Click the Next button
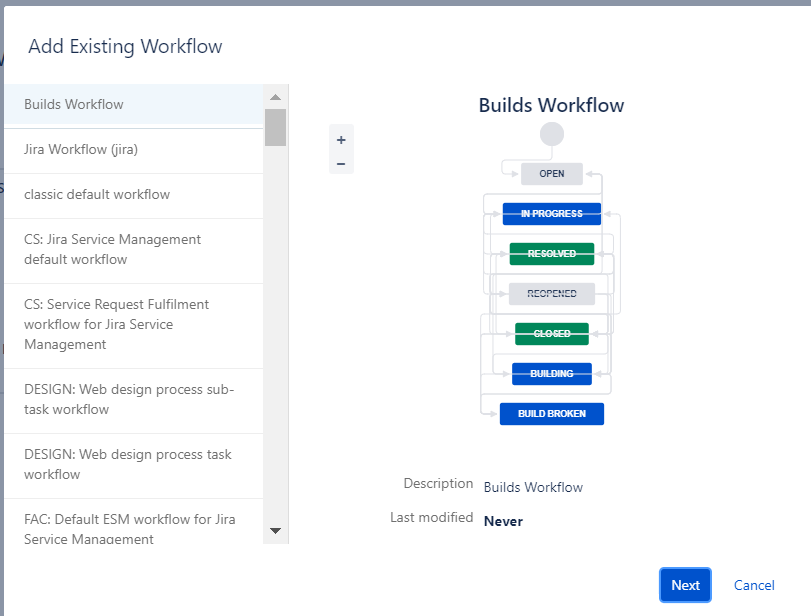Image resolution: width=811 pixels, height=616 pixels. point(685,585)
